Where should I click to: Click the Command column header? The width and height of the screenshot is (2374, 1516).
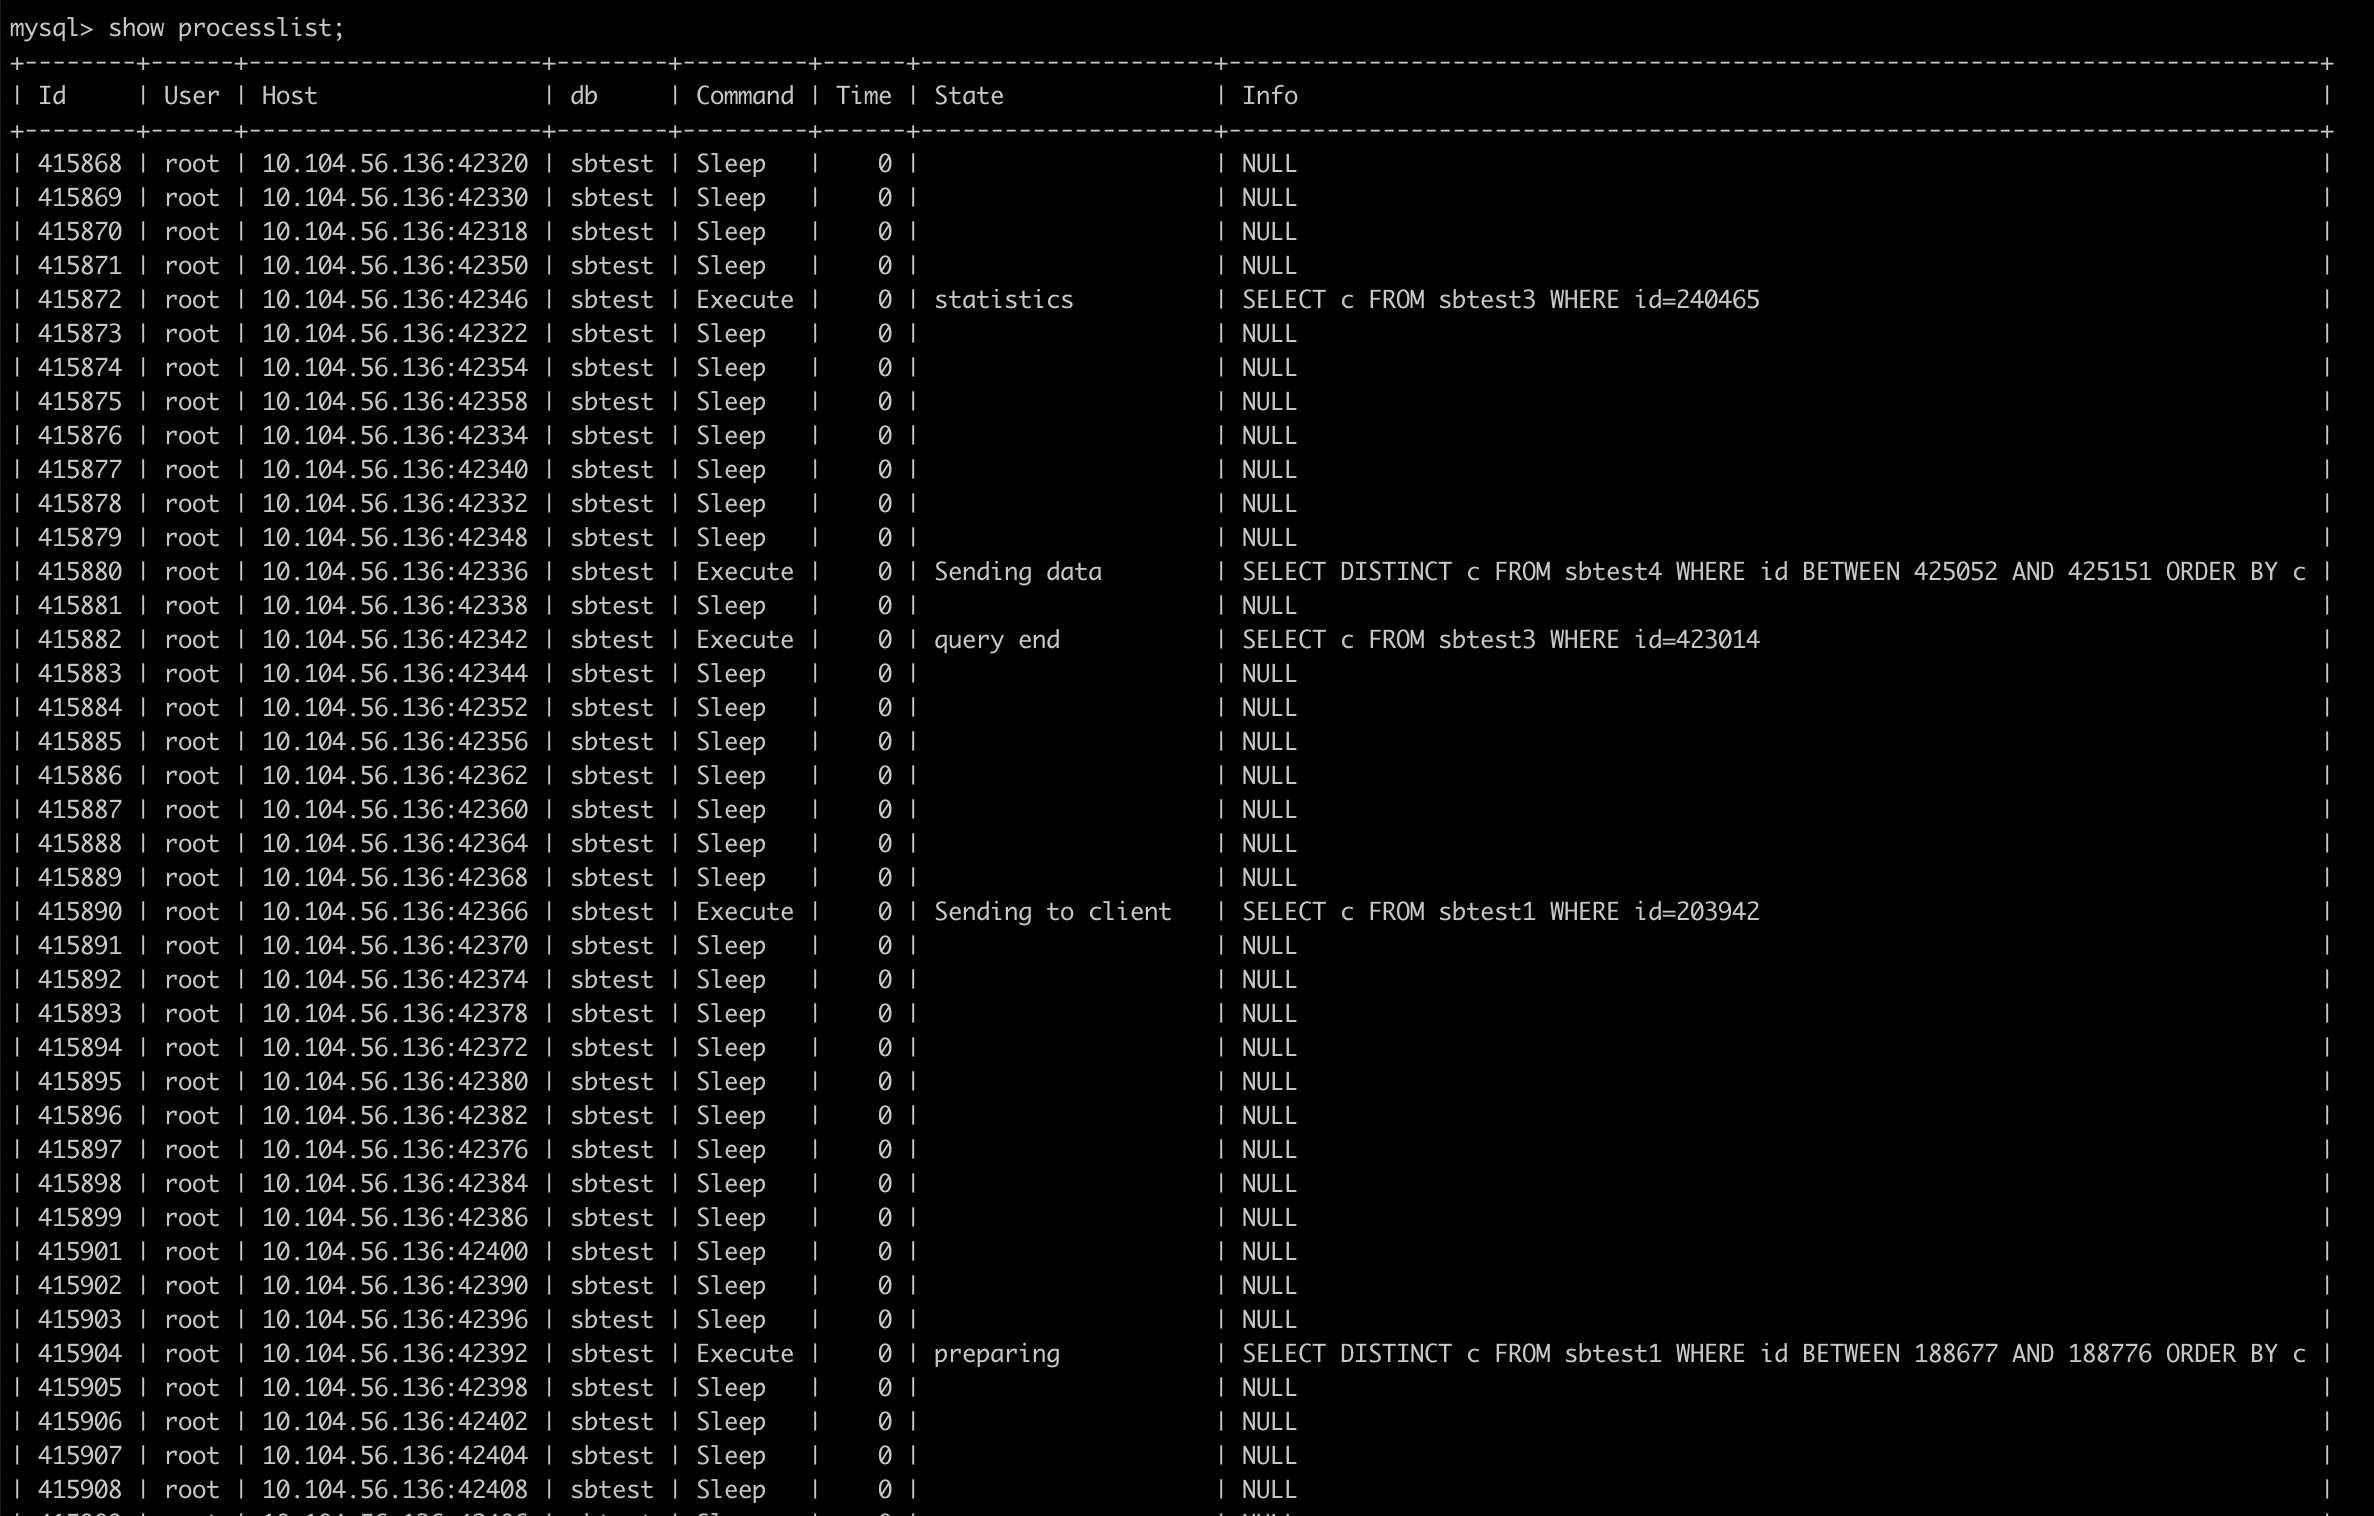(745, 96)
